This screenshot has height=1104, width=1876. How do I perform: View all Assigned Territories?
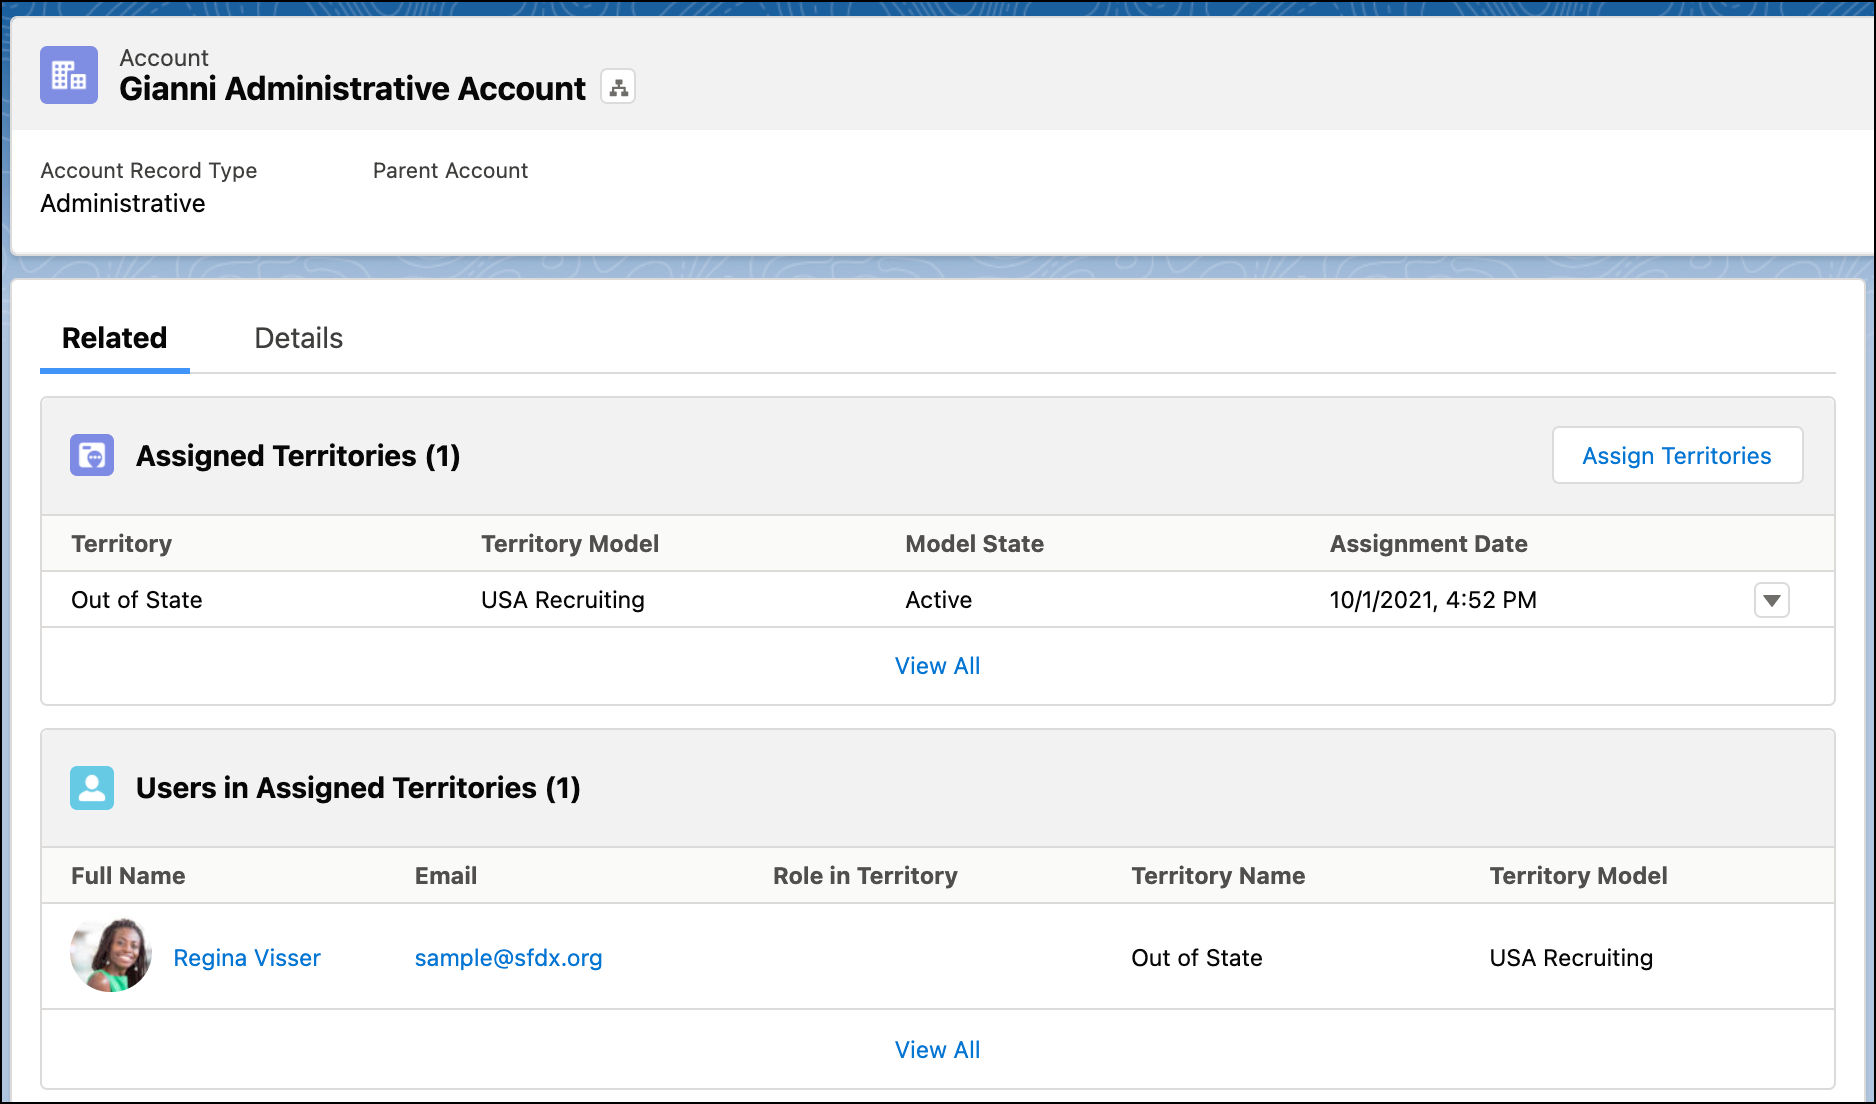937,666
